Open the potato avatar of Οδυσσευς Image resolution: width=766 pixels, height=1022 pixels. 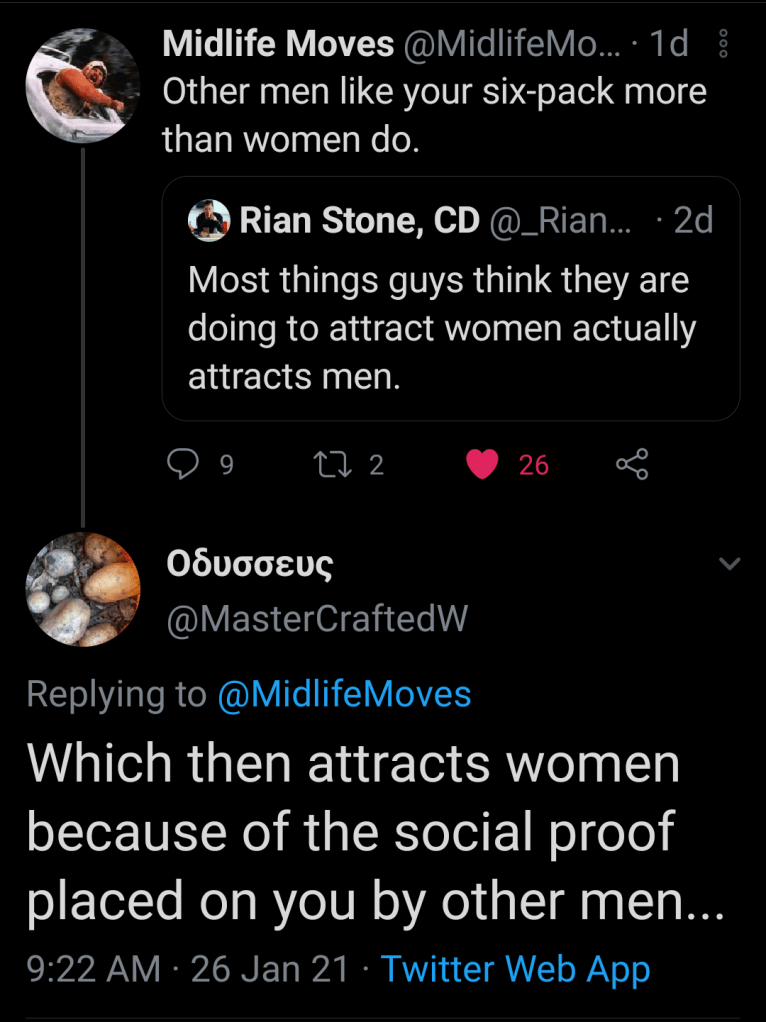point(82,590)
